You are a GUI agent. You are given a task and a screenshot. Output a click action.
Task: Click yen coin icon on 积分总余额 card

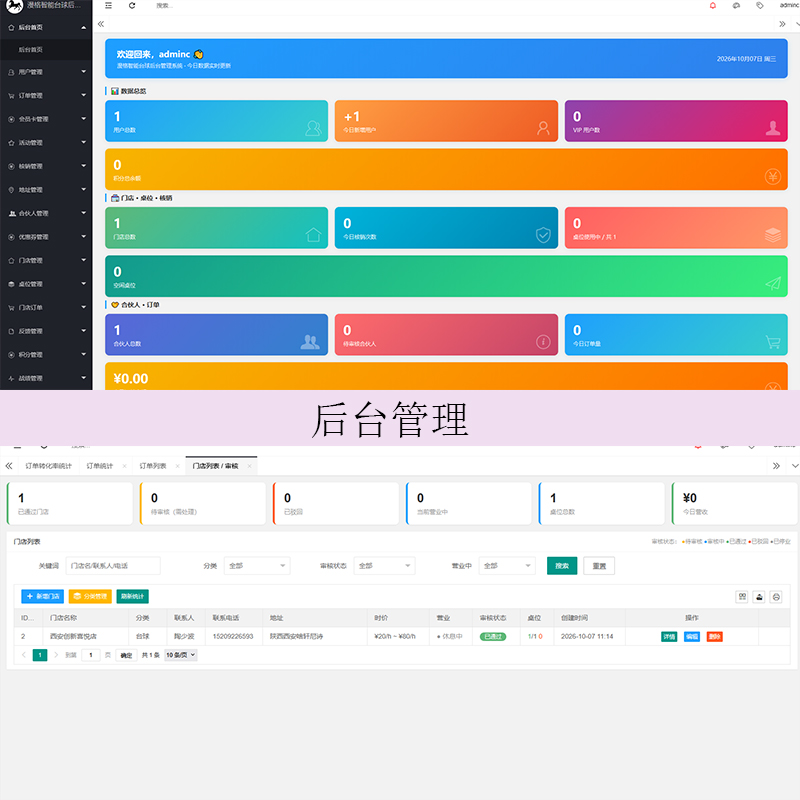[x=773, y=177]
